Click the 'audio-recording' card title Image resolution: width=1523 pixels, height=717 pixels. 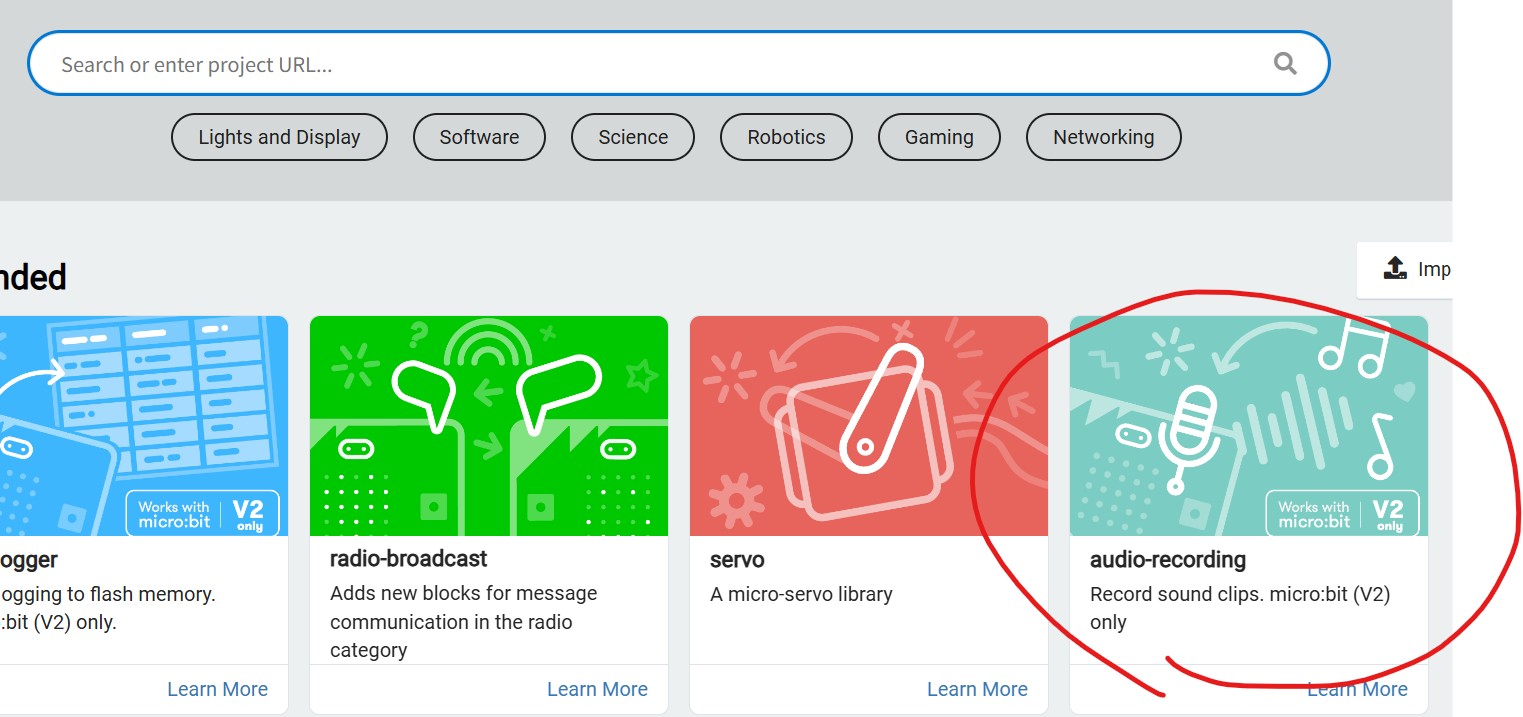(x=1168, y=560)
